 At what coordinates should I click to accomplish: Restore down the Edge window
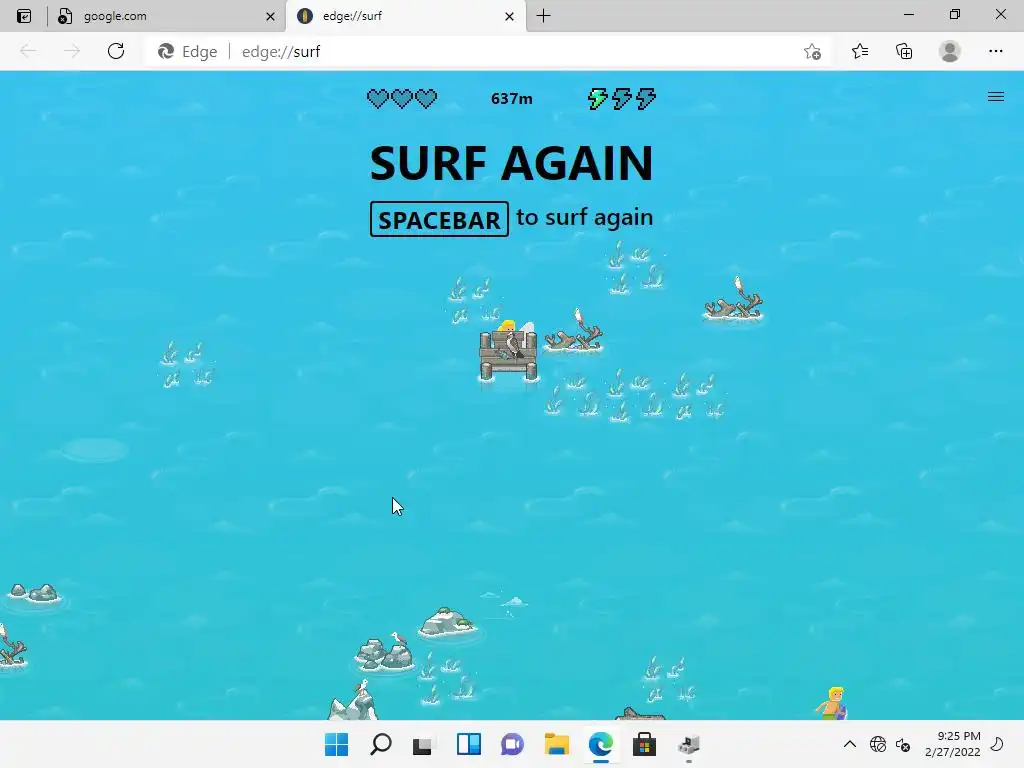tap(955, 15)
